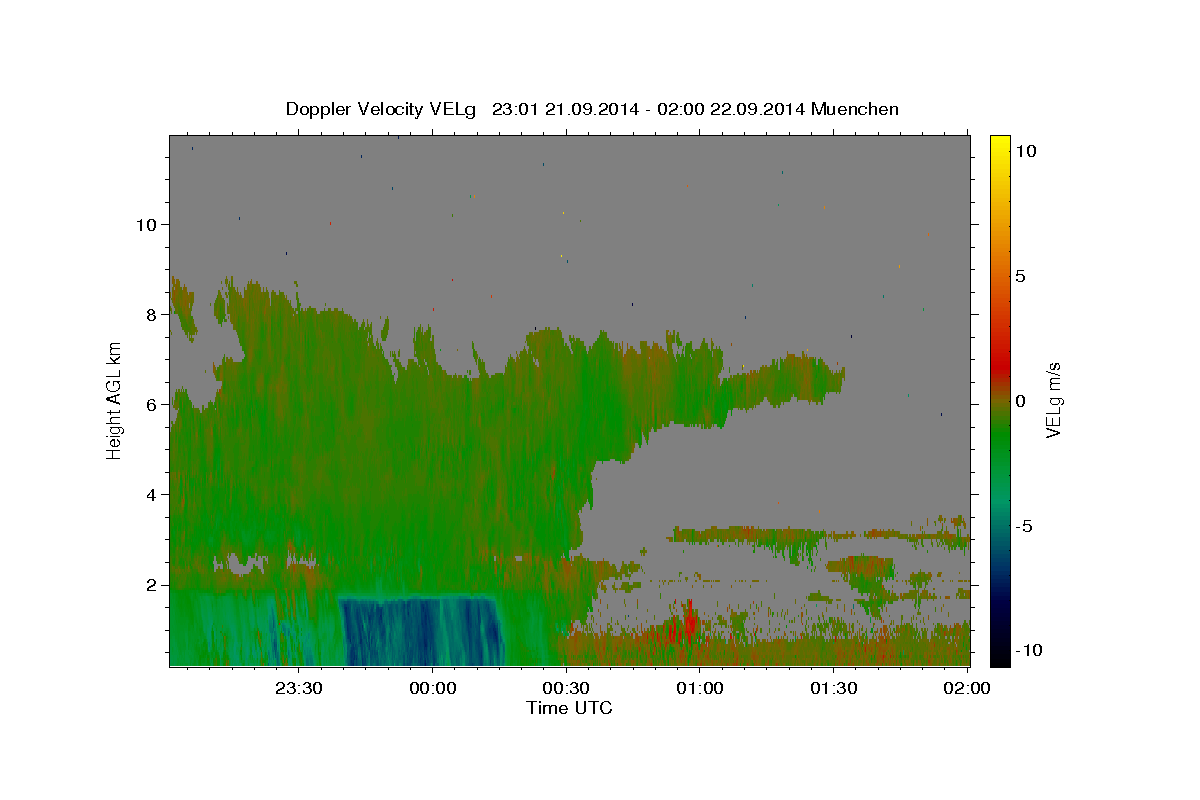Click the height tick label 8
1200x800 pixels.
click(x=152, y=315)
